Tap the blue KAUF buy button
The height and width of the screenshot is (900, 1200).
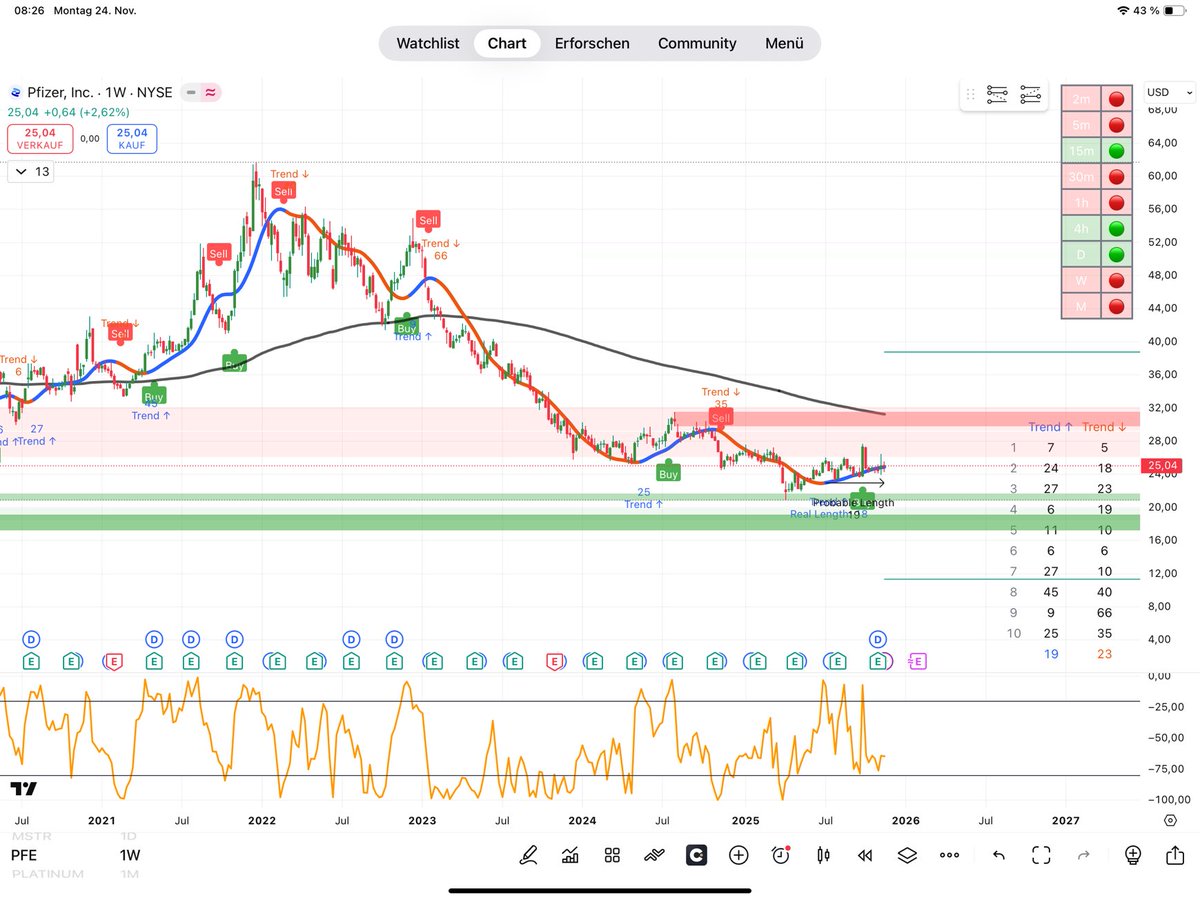[131, 138]
